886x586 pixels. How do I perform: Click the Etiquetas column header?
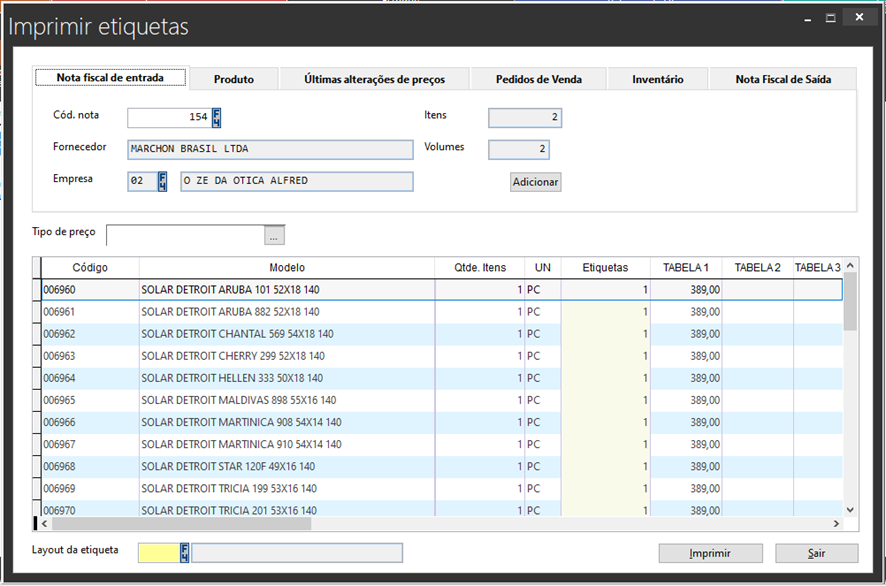click(x=605, y=267)
